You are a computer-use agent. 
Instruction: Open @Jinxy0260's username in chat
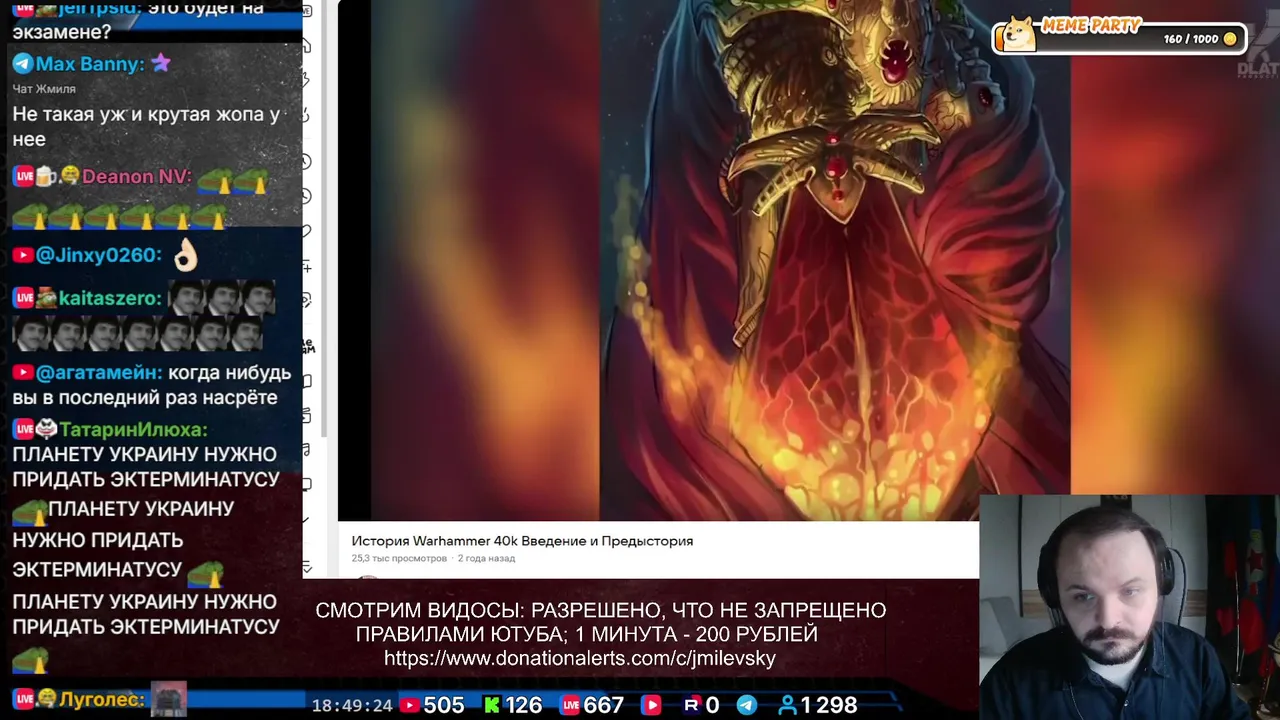98,255
